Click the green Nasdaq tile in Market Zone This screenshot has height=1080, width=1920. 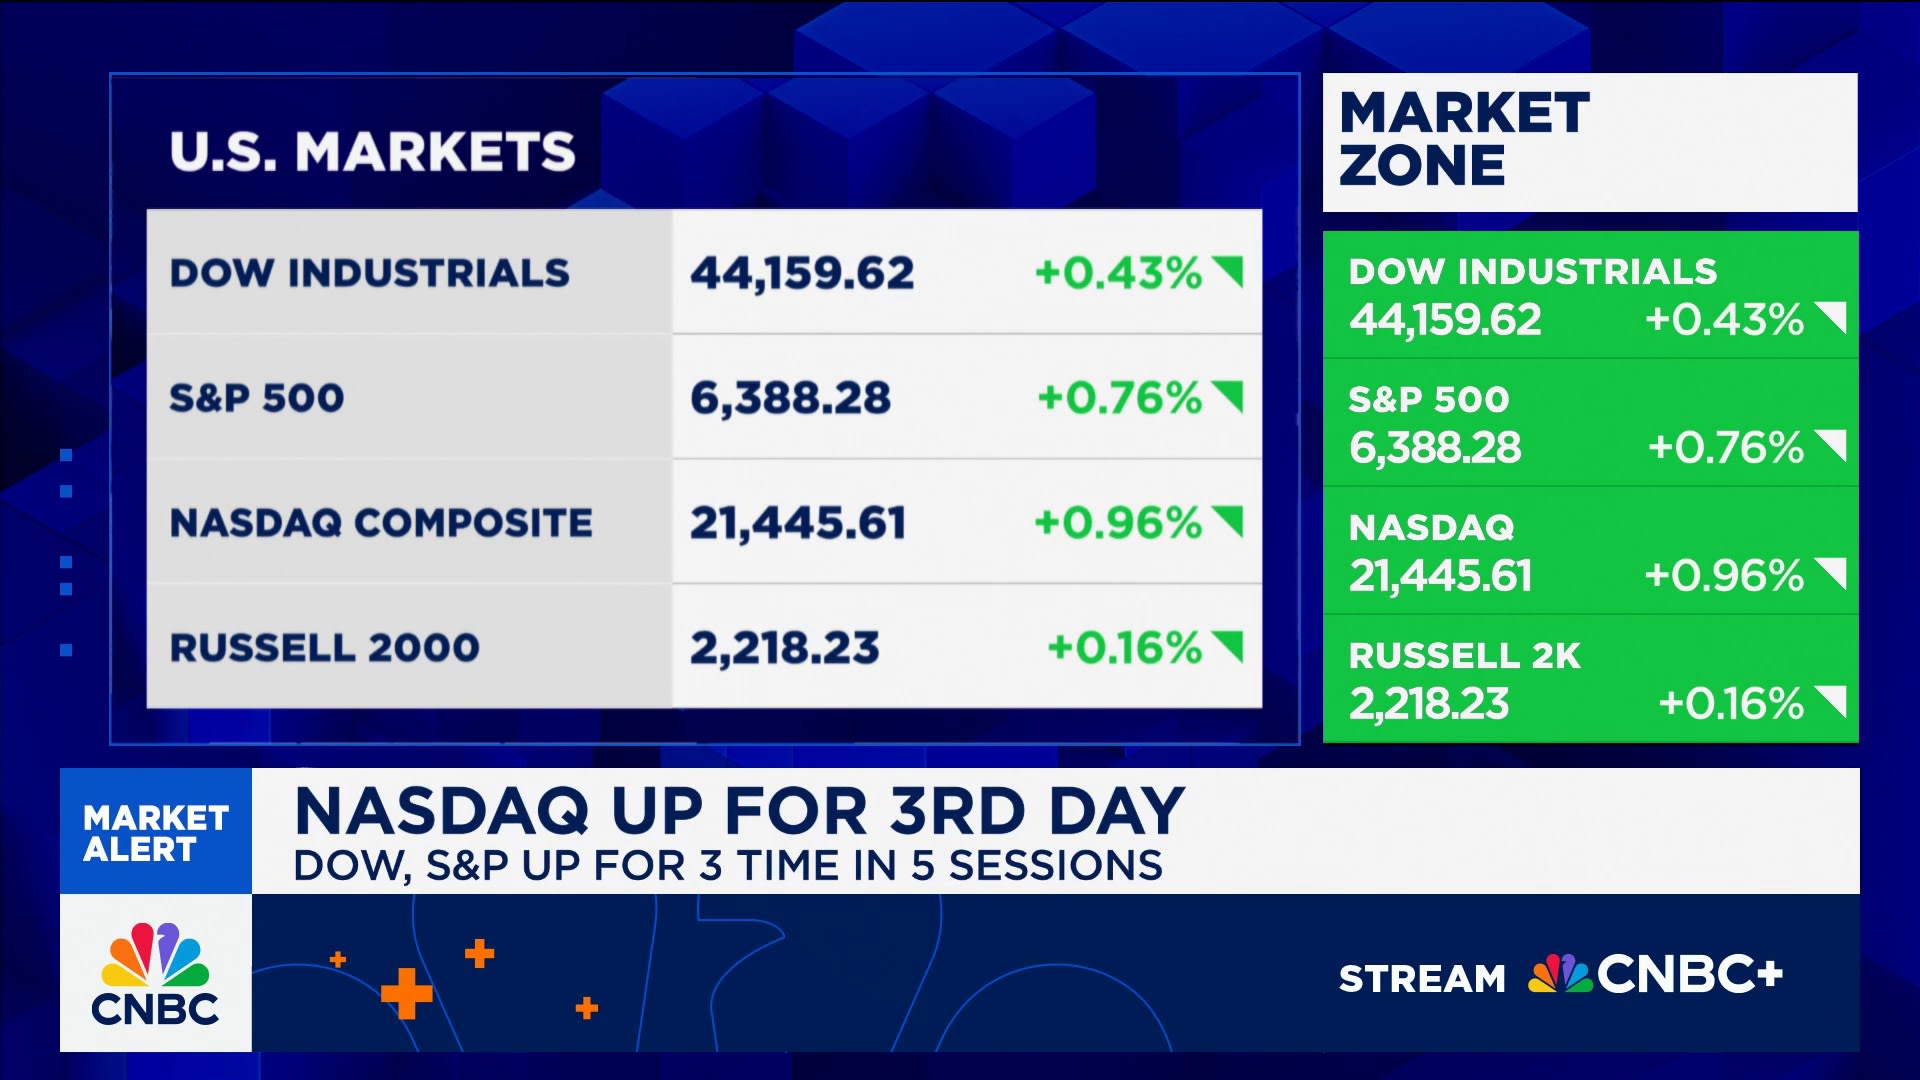click(1589, 551)
